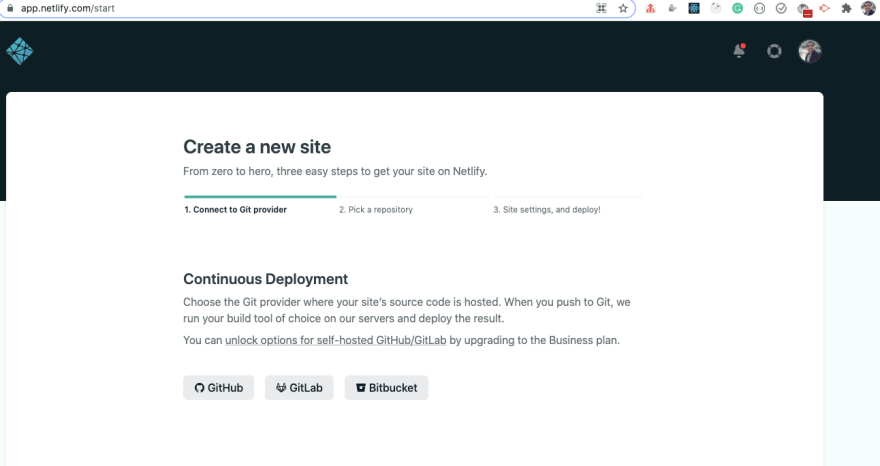This screenshot has width=880, height=466.
Task: Select step 1 Connect to Git provider
Action: [x=236, y=209]
